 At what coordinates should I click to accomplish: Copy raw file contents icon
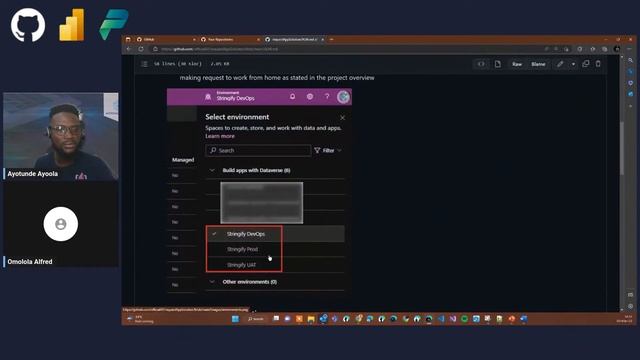[x=586, y=64]
